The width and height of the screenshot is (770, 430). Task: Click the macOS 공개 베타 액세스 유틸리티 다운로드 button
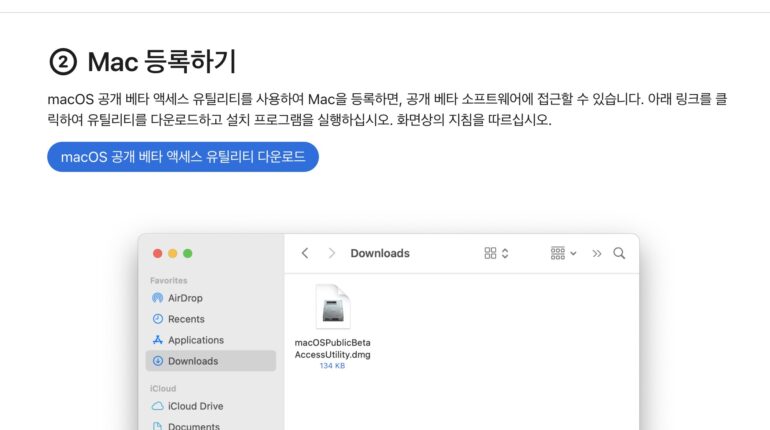183,157
